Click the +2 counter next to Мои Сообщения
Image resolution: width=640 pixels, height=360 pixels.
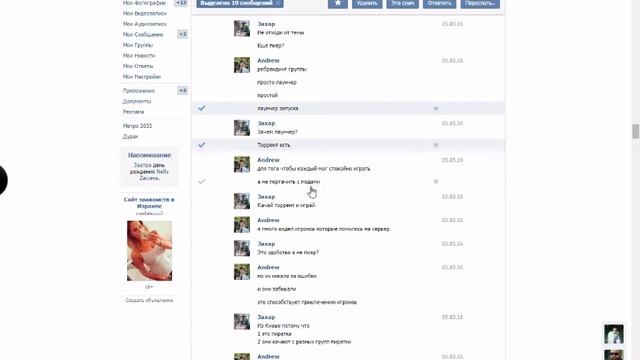pos(182,34)
